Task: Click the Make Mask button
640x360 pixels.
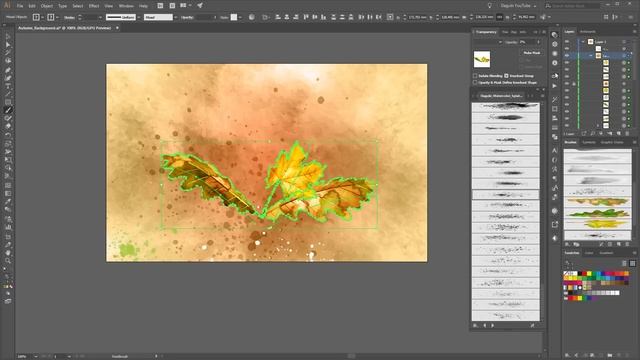Action: click(x=531, y=53)
